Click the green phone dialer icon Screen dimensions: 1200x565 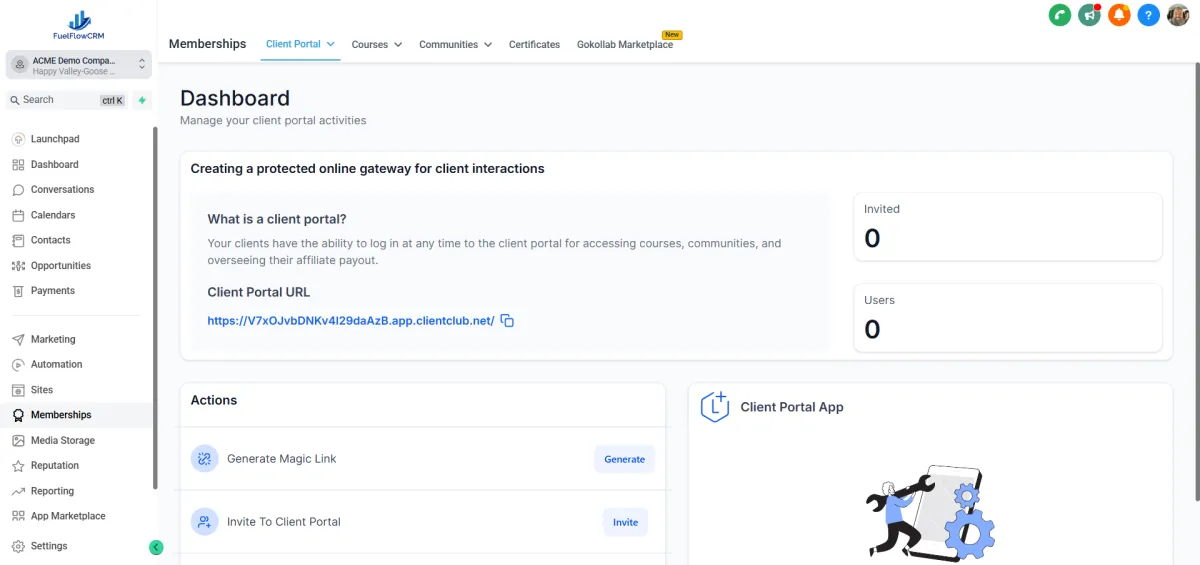point(1059,15)
